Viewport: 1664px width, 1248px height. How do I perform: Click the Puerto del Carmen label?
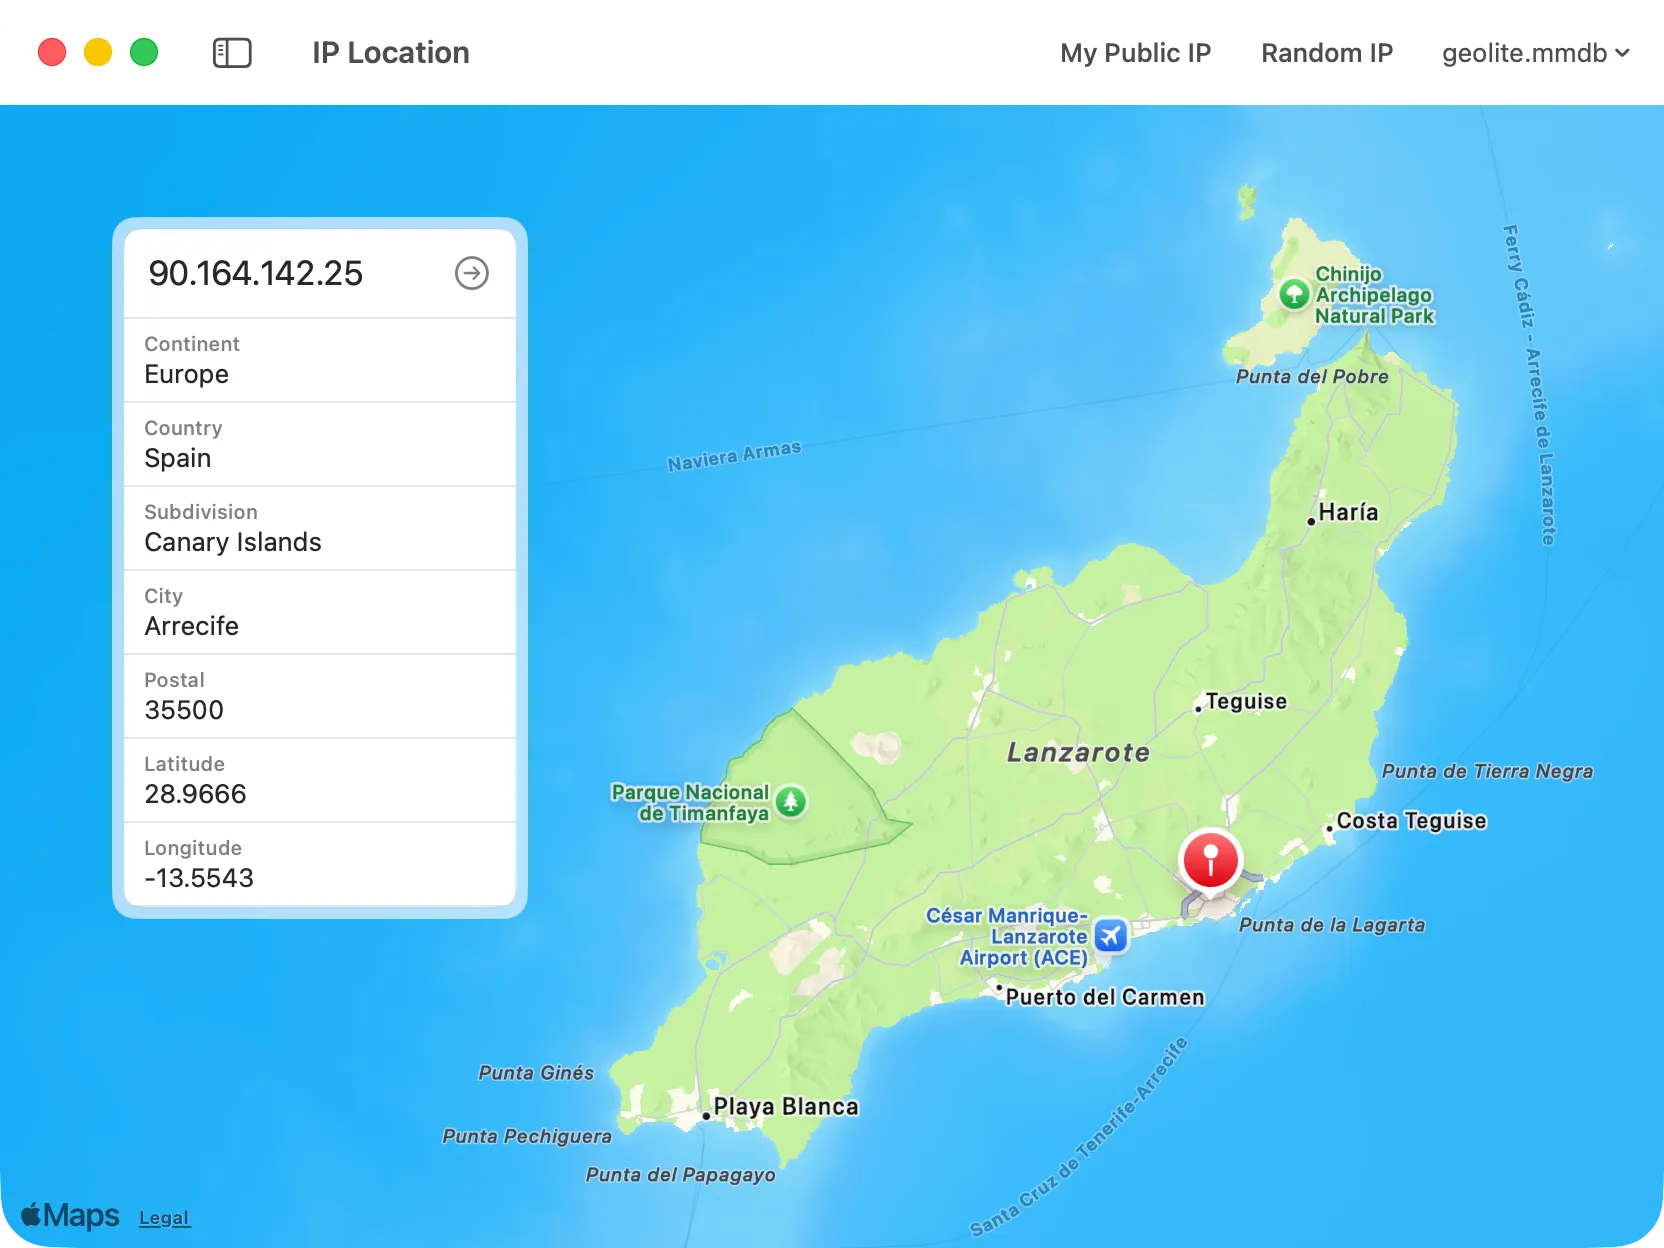coord(1104,997)
